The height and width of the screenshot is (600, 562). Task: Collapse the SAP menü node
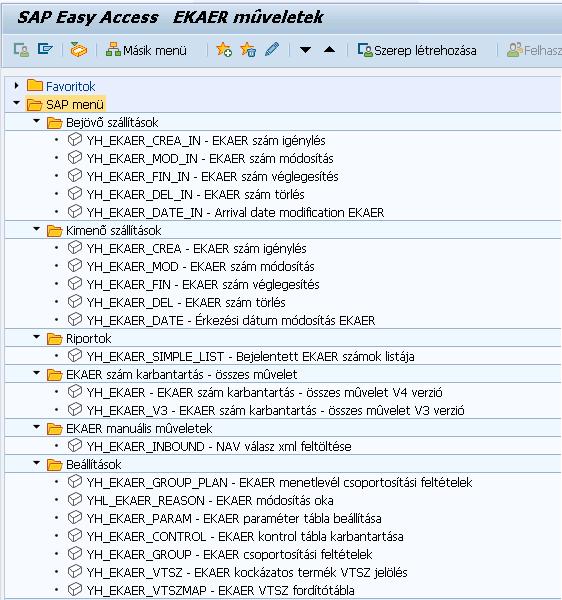[x=16, y=103]
